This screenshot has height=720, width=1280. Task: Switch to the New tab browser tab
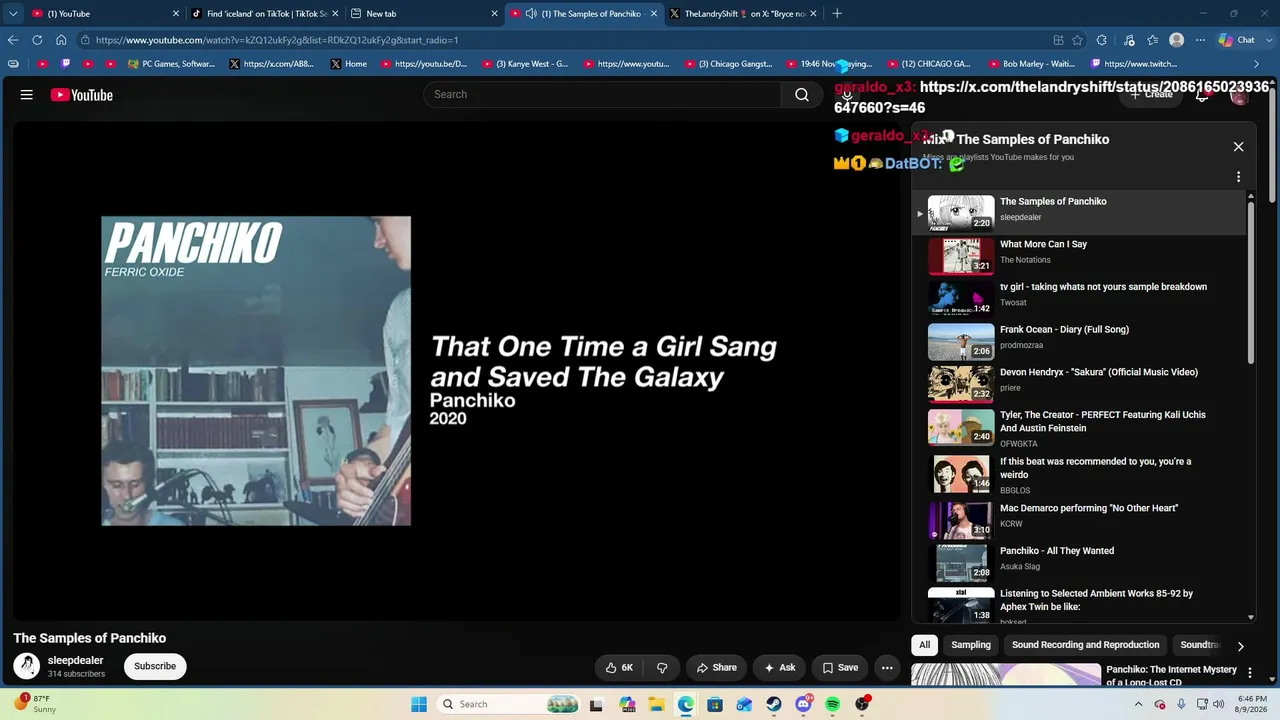pyautogui.click(x=422, y=14)
